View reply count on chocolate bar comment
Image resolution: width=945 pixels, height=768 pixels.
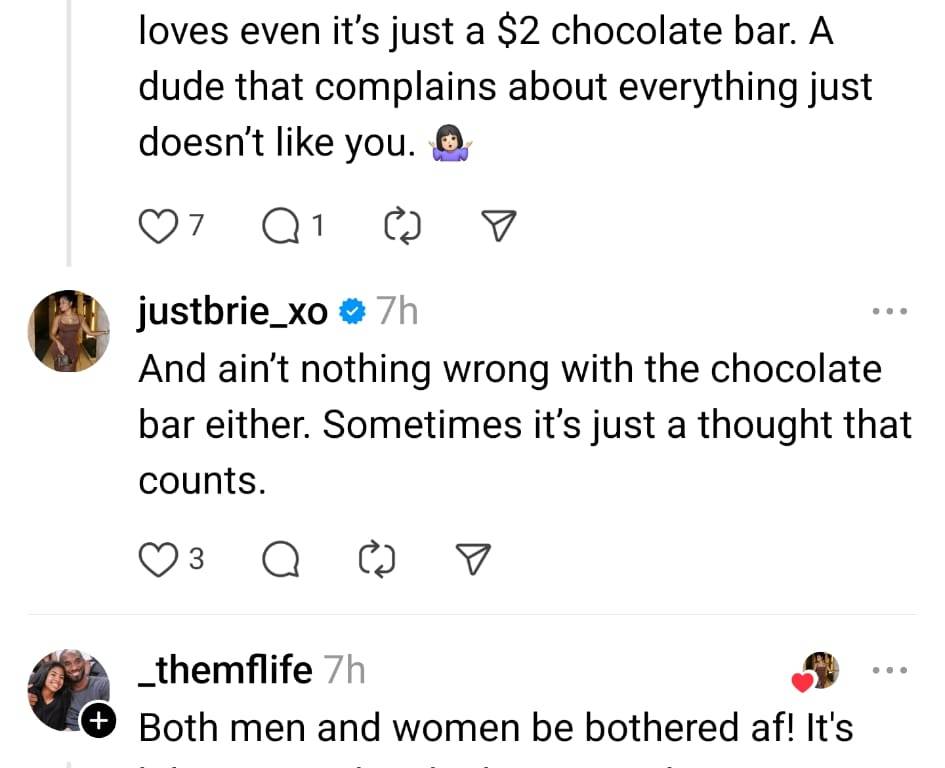pos(317,228)
